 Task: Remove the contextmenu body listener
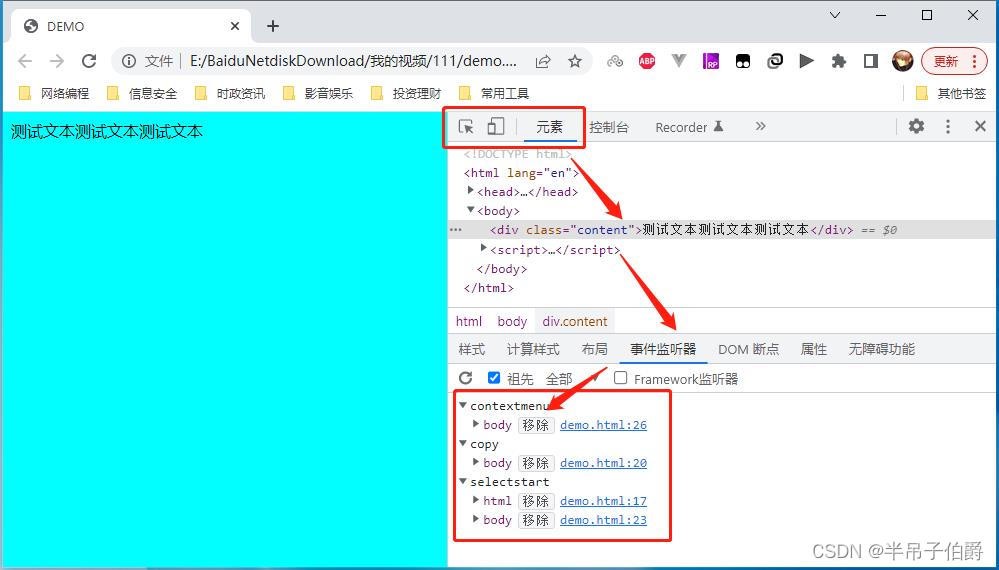536,425
